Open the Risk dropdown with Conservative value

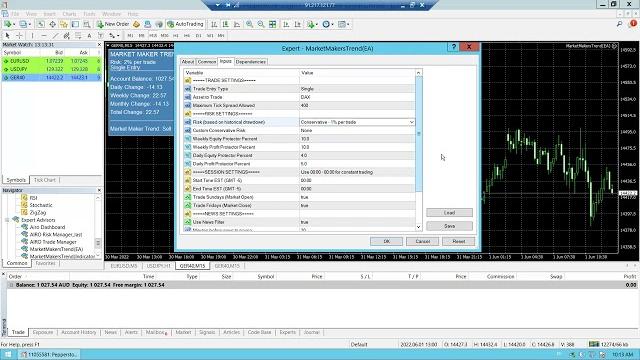(x=357, y=122)
